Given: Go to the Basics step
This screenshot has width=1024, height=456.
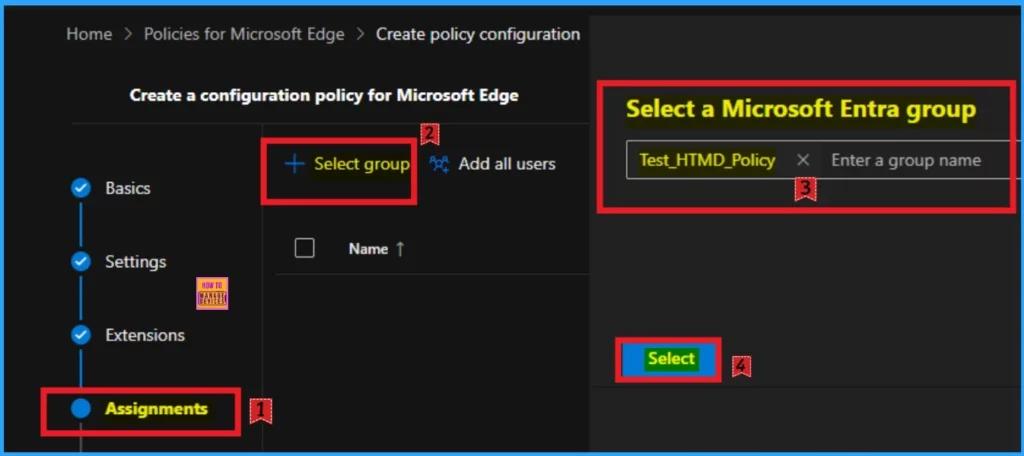Looking at the screenshot, I should pyautogui.click(x=128, y=188).
